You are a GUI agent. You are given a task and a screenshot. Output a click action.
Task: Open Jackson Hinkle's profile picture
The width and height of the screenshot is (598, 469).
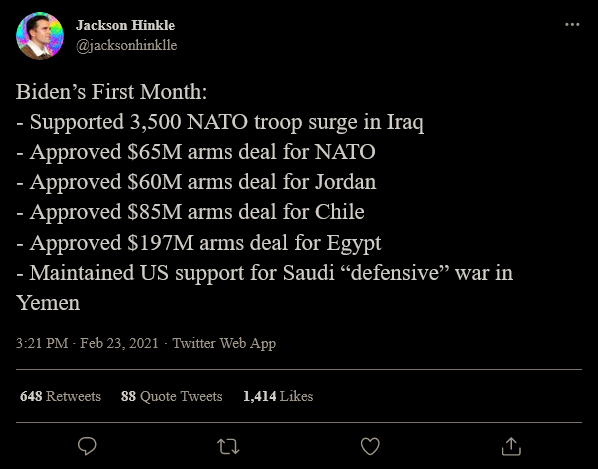40,36
